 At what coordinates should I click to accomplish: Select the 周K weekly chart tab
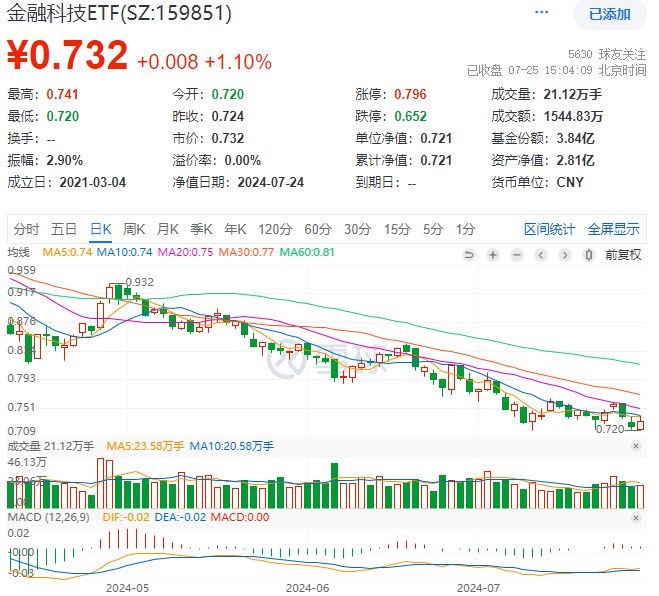(x=134, y=229)
